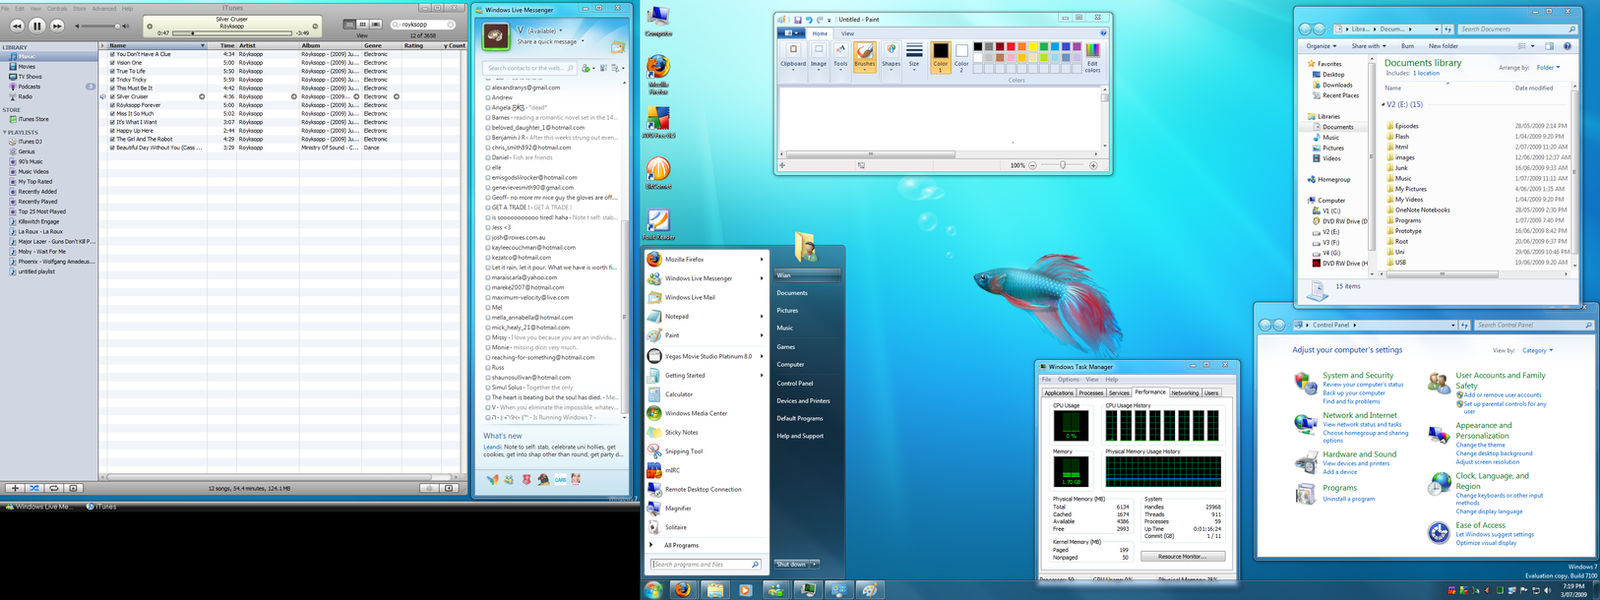
Task: Open the Paint application menu button
Action: point(790,33)
